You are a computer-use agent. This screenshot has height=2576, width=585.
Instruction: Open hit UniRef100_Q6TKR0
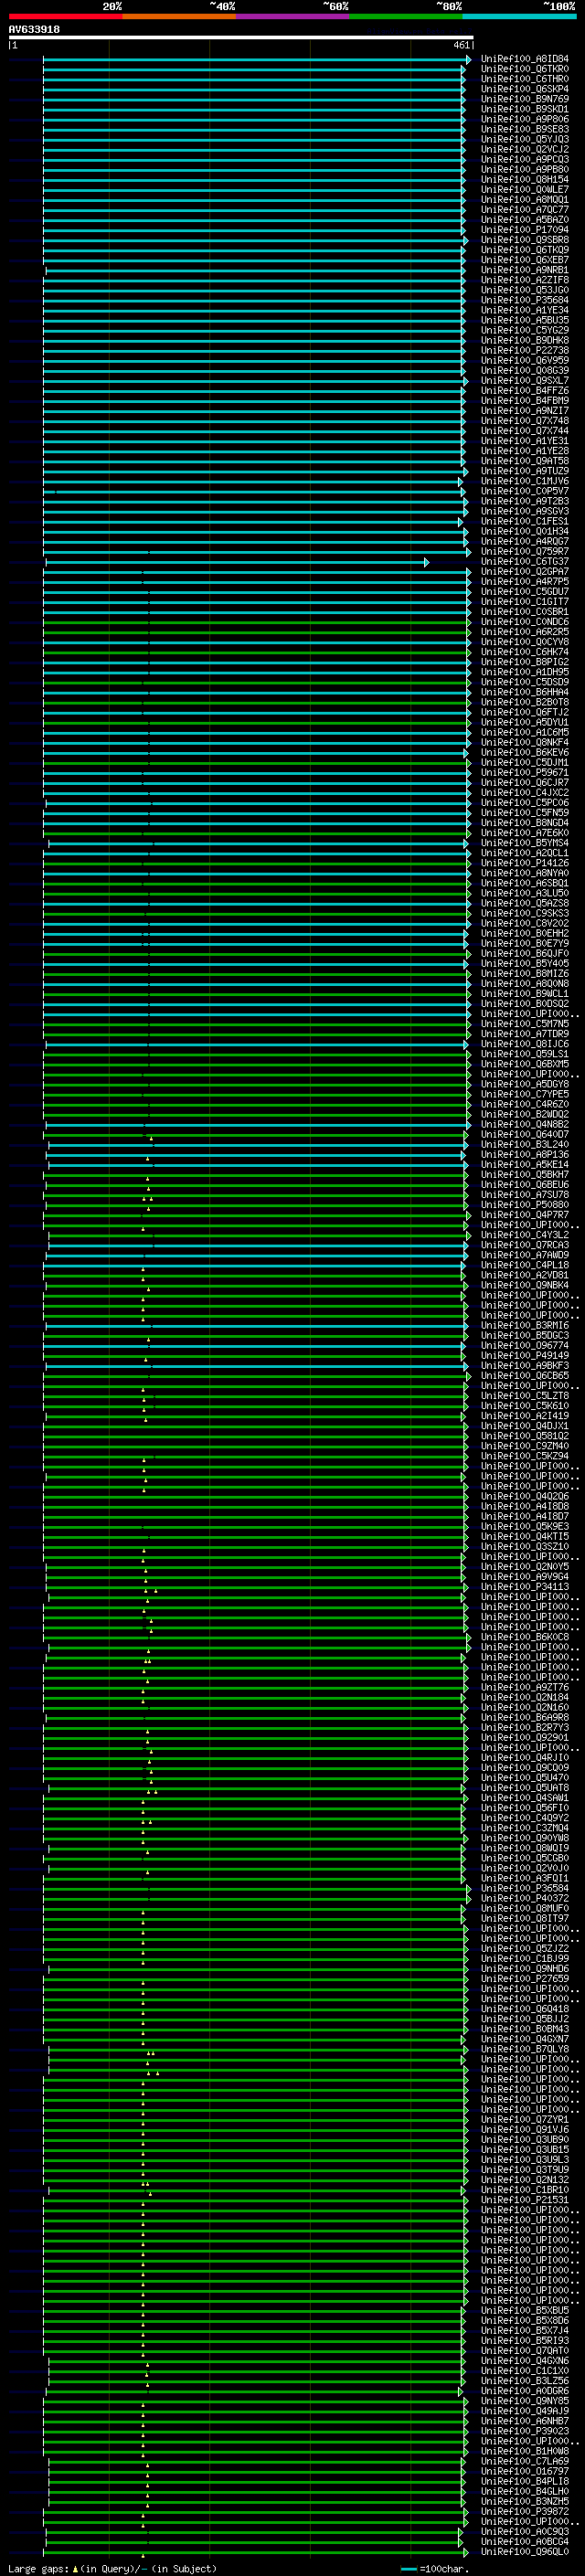point(525,69)
